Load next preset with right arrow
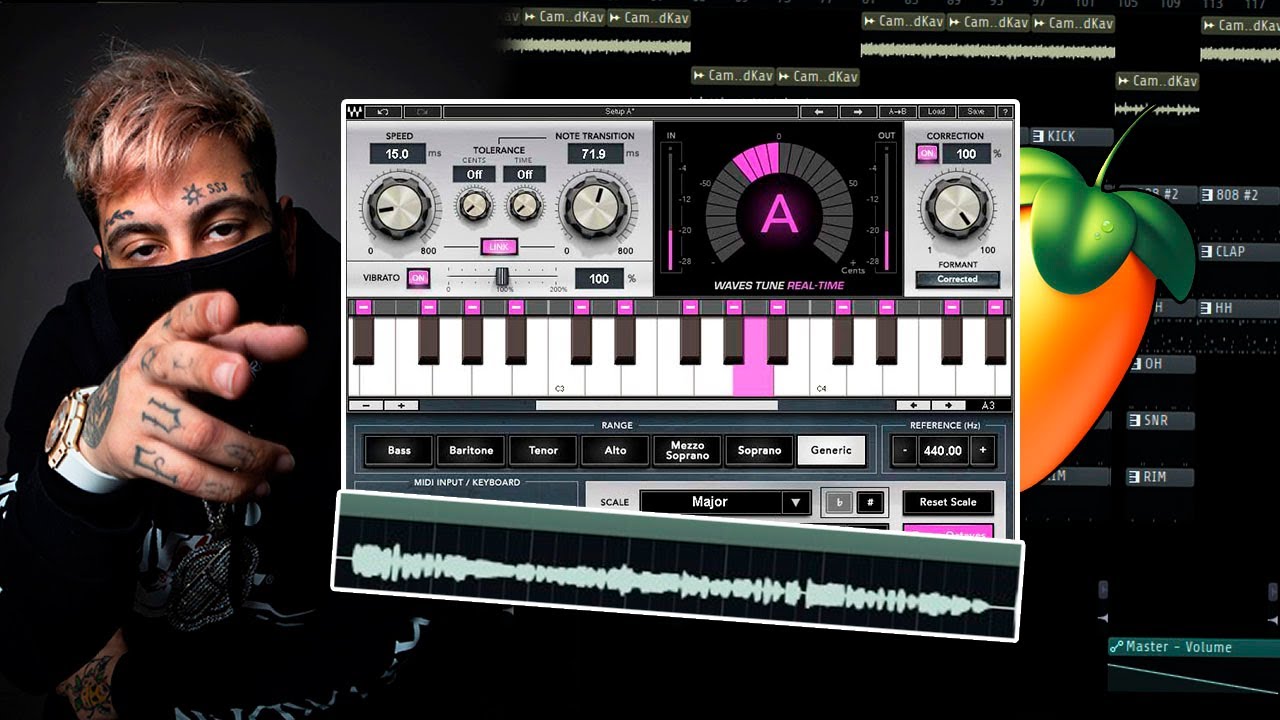 pos(858,112)
